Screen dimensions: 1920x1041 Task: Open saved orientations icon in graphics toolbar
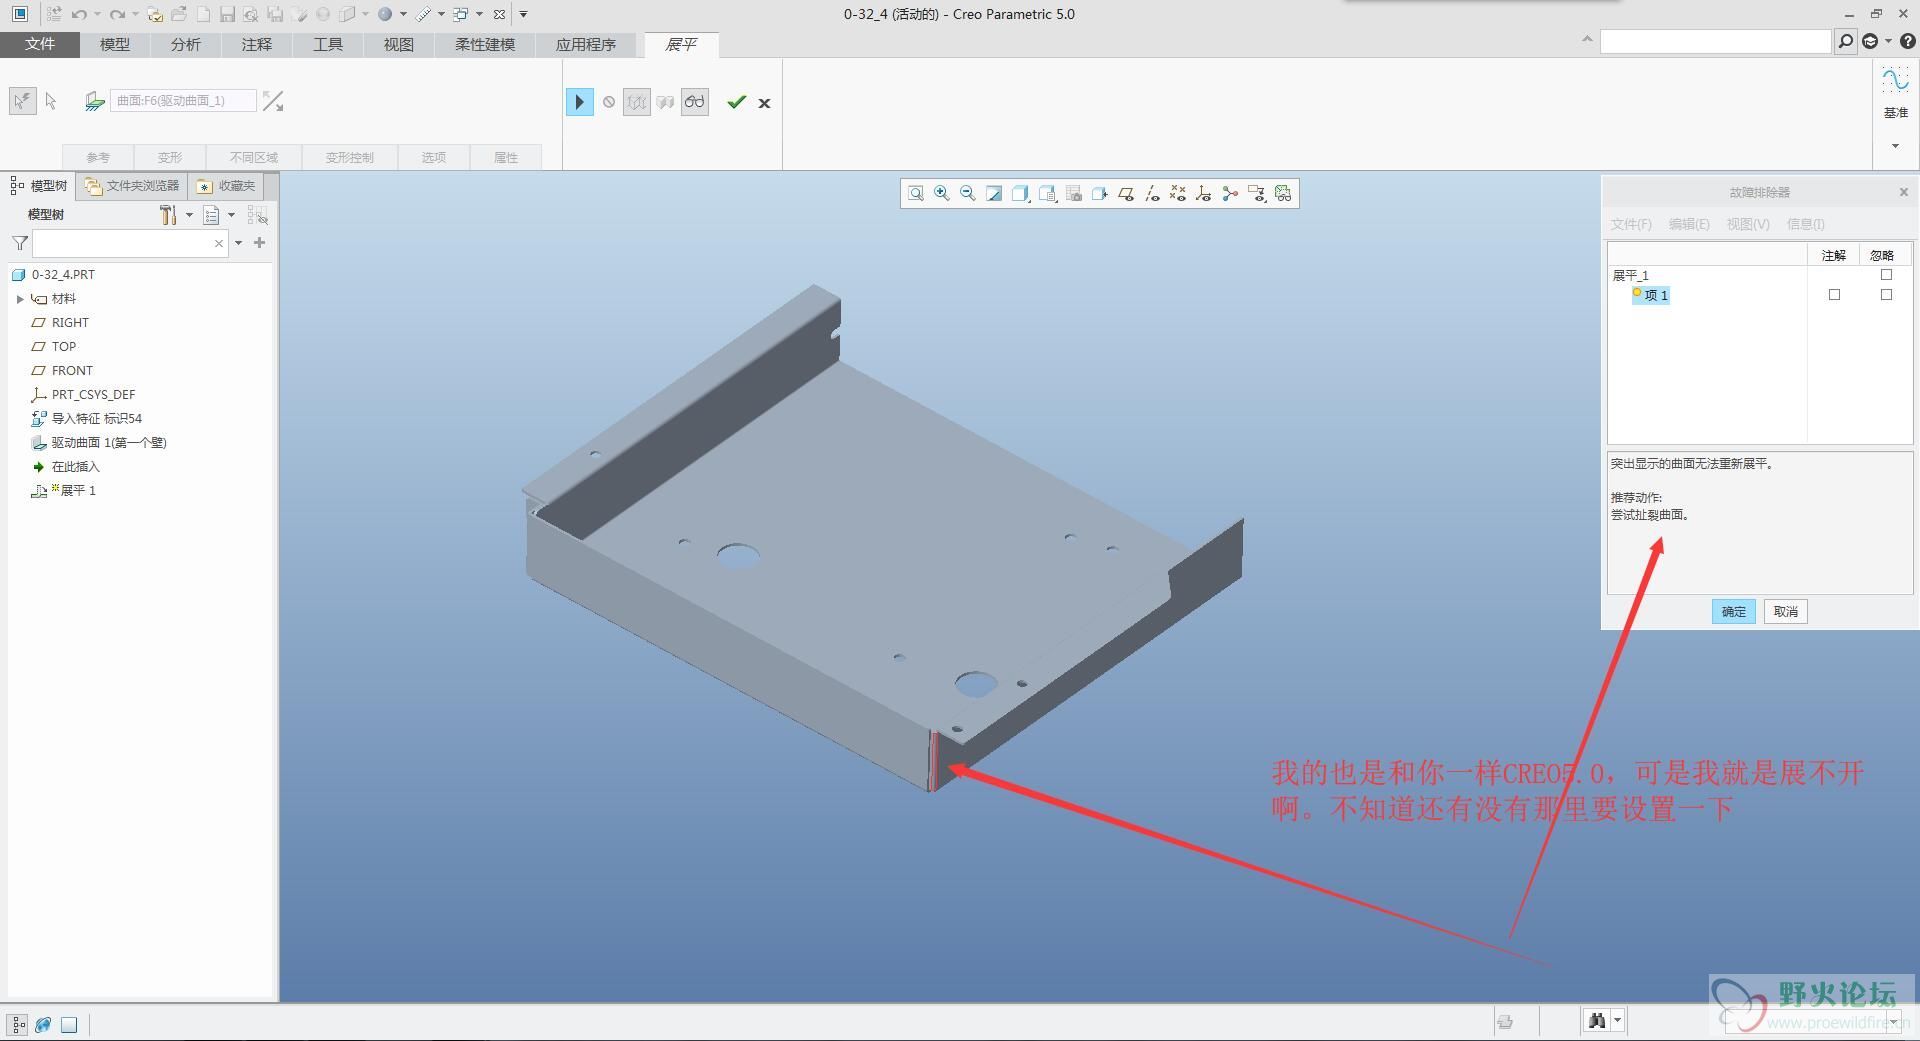pyautogui.click(x=1047, y=194)
